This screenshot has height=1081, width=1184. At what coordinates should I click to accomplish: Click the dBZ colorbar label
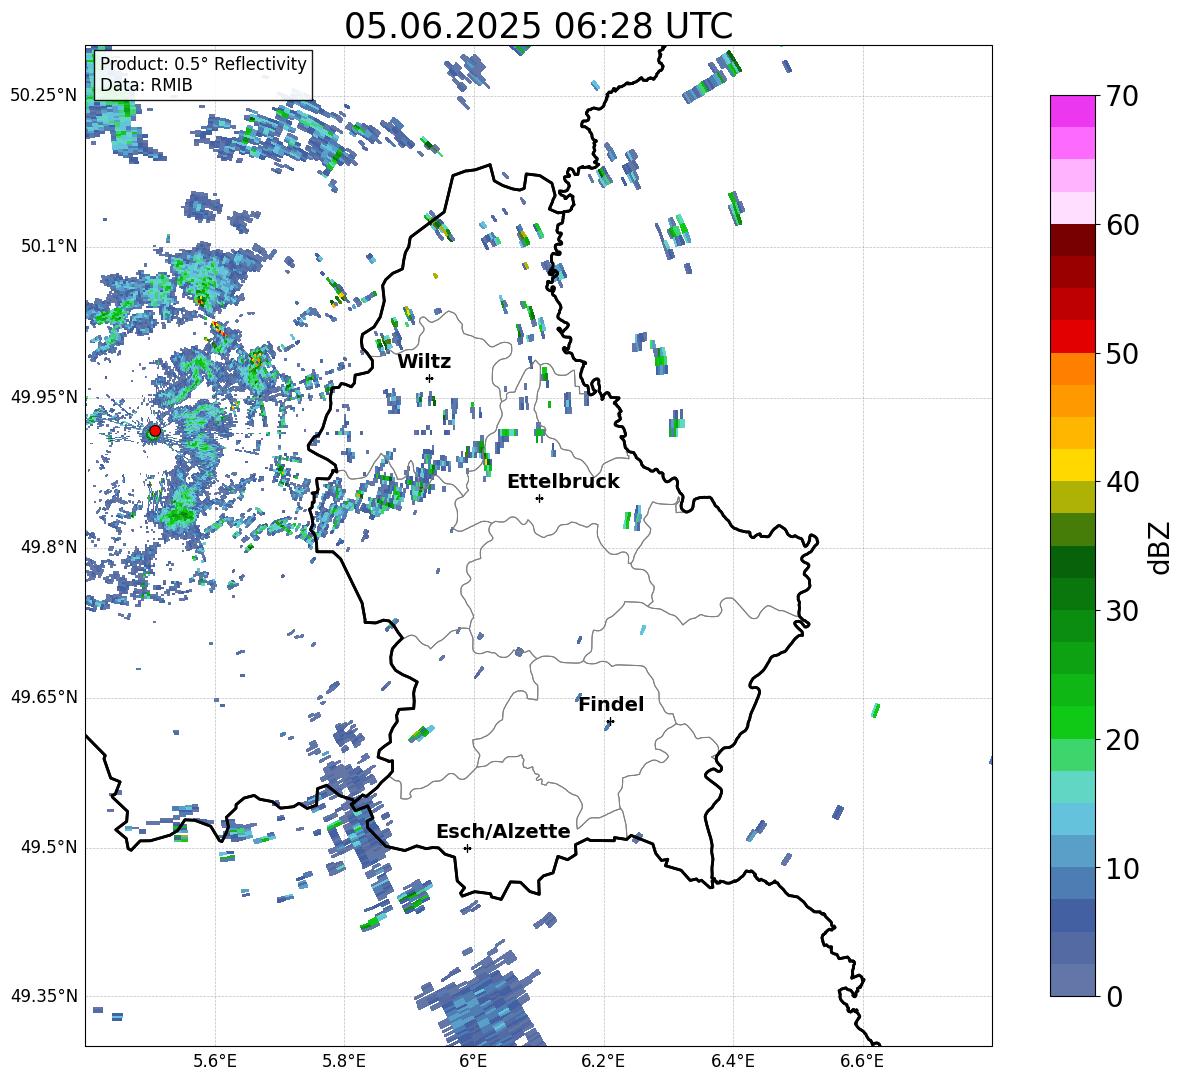(x=1159, y=547)
